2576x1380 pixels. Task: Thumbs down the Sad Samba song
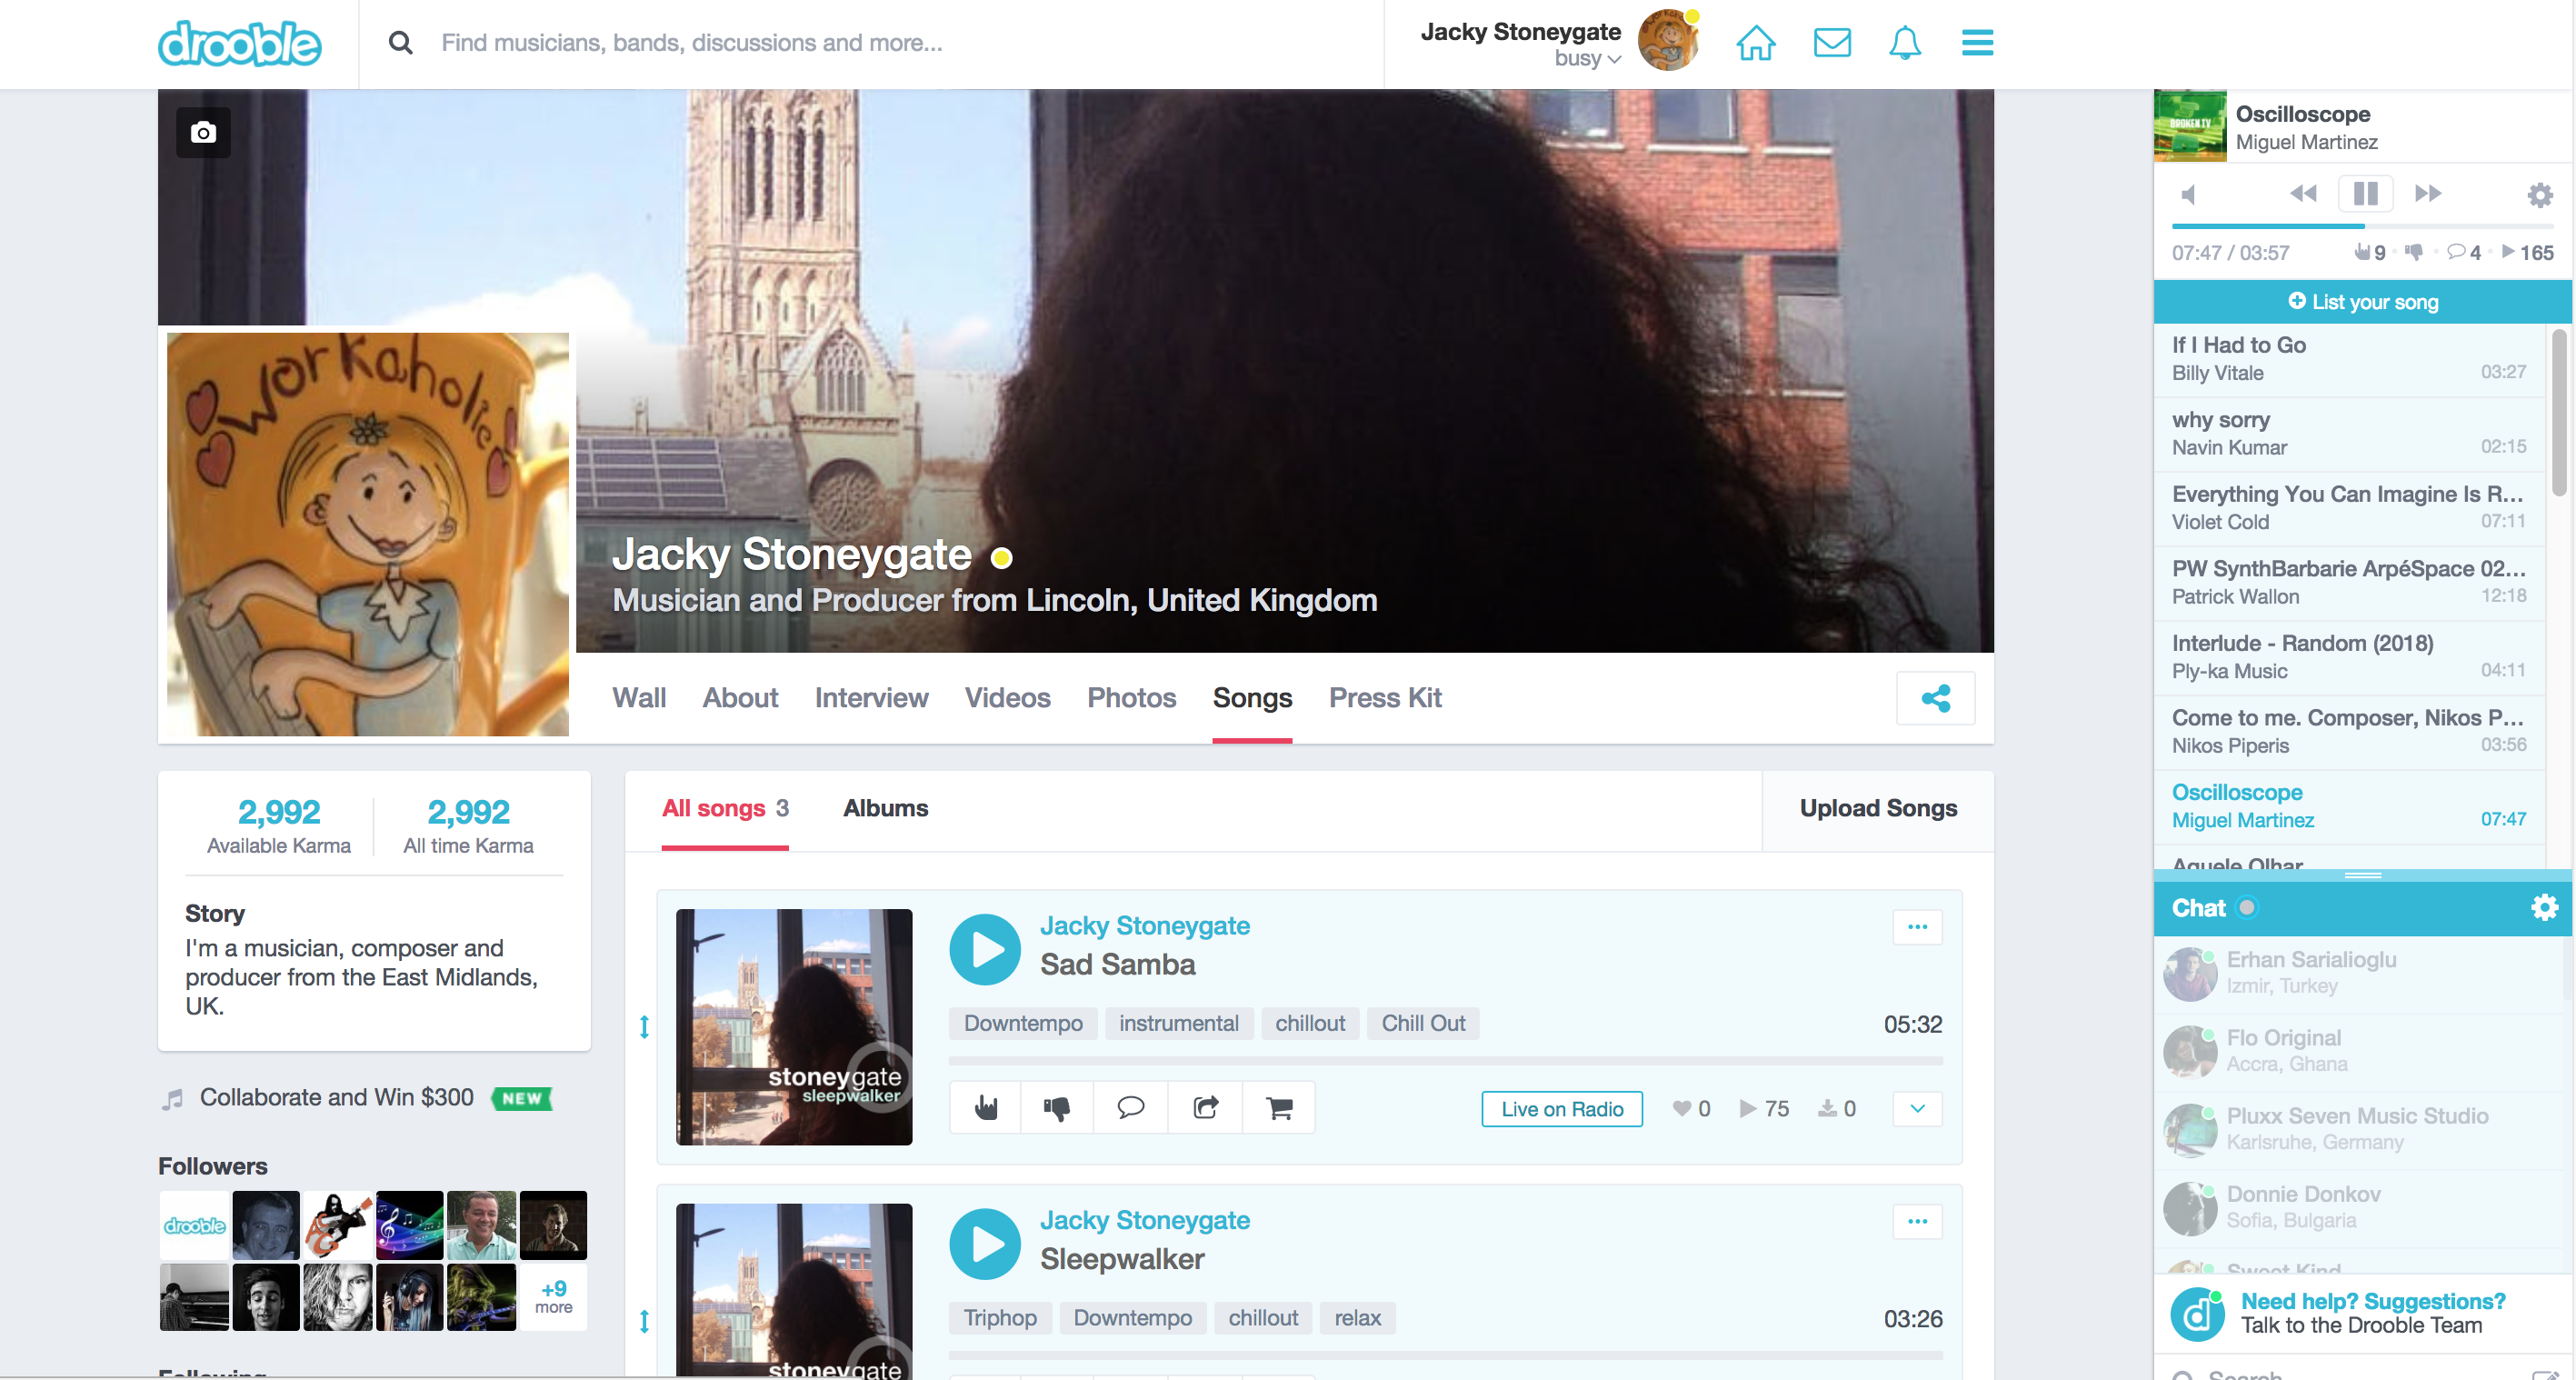(x=1057, y=1108)
